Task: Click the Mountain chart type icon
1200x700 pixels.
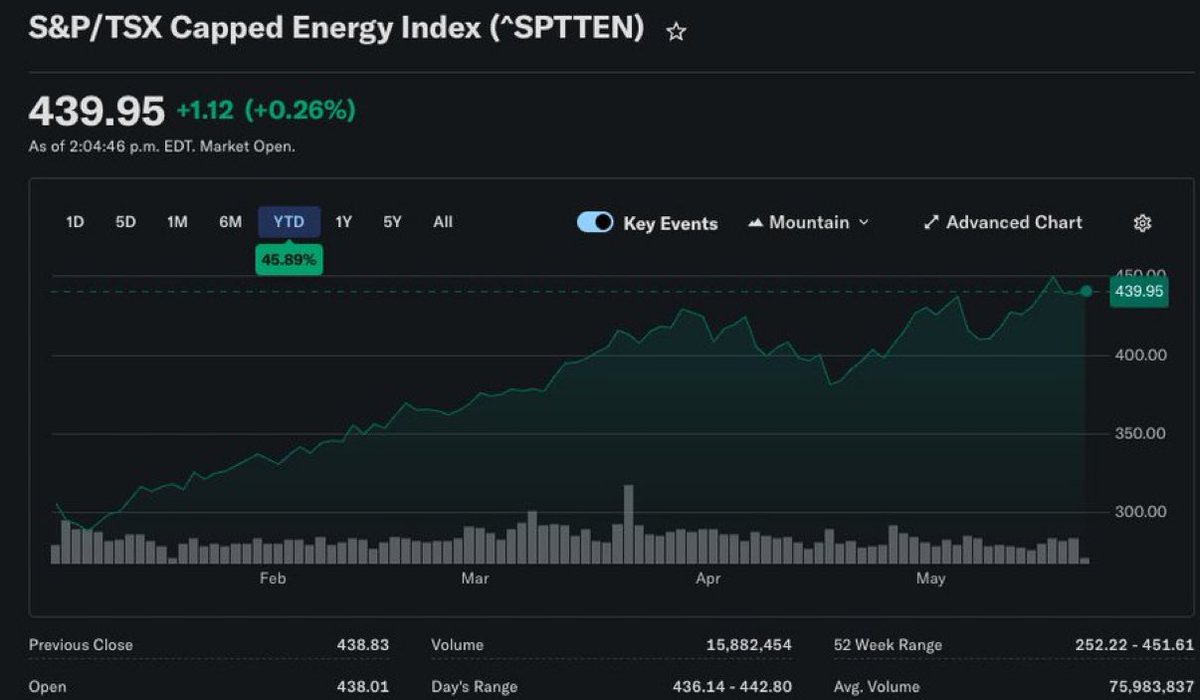Action: pyautogui.click(x=756, y=223)
